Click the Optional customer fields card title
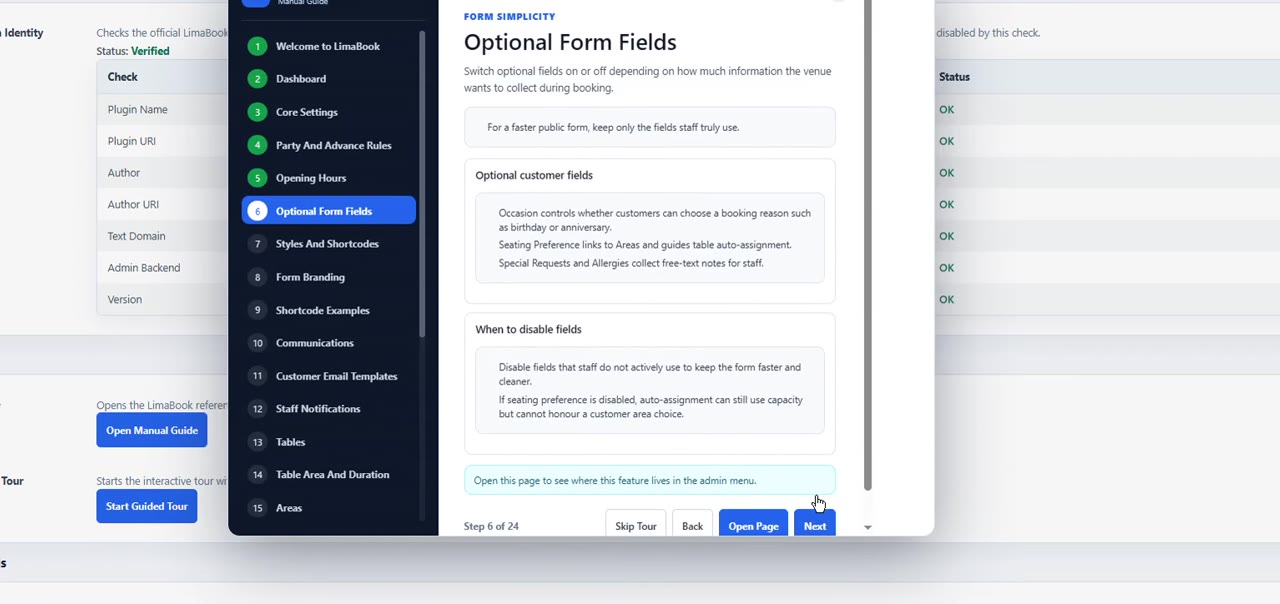The width and height of the screenshot is (1280, 604). 534,175
